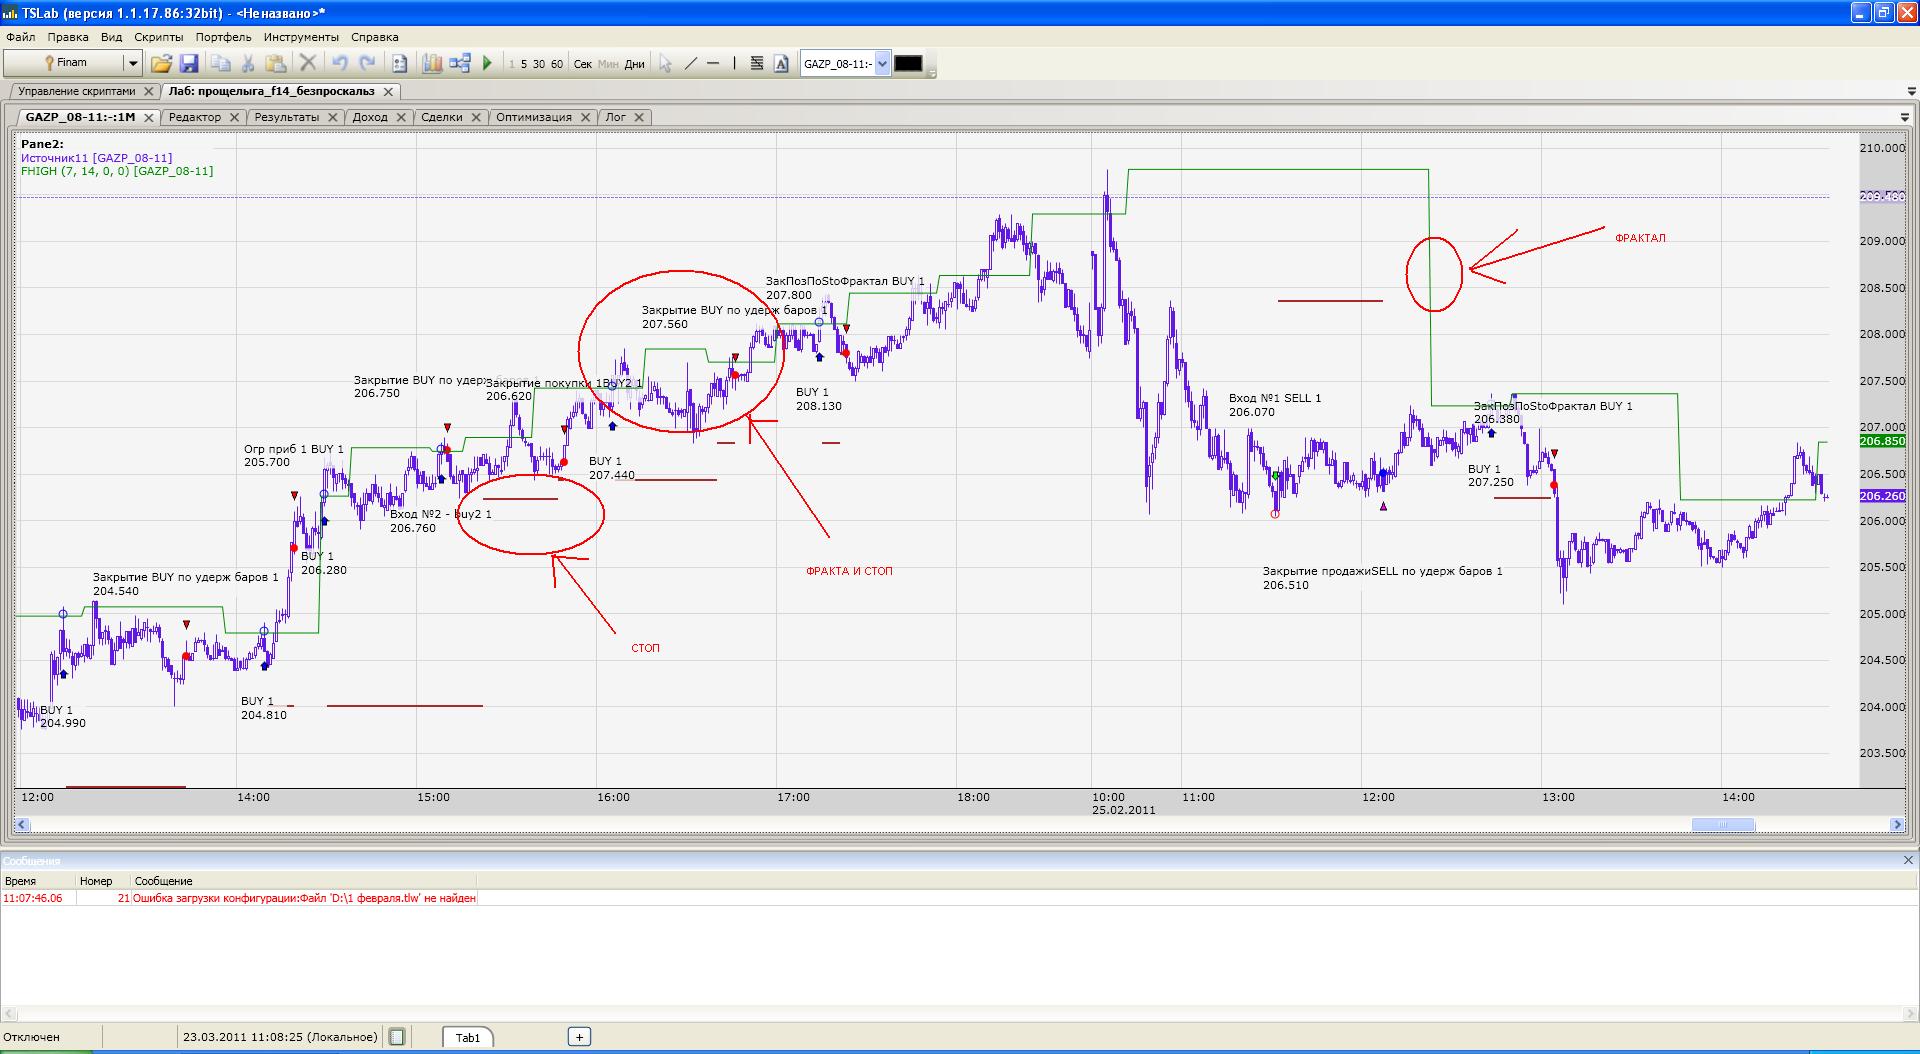Switch to the Редактор tab
This screenshot has width=1920, height=1054.
195,117
